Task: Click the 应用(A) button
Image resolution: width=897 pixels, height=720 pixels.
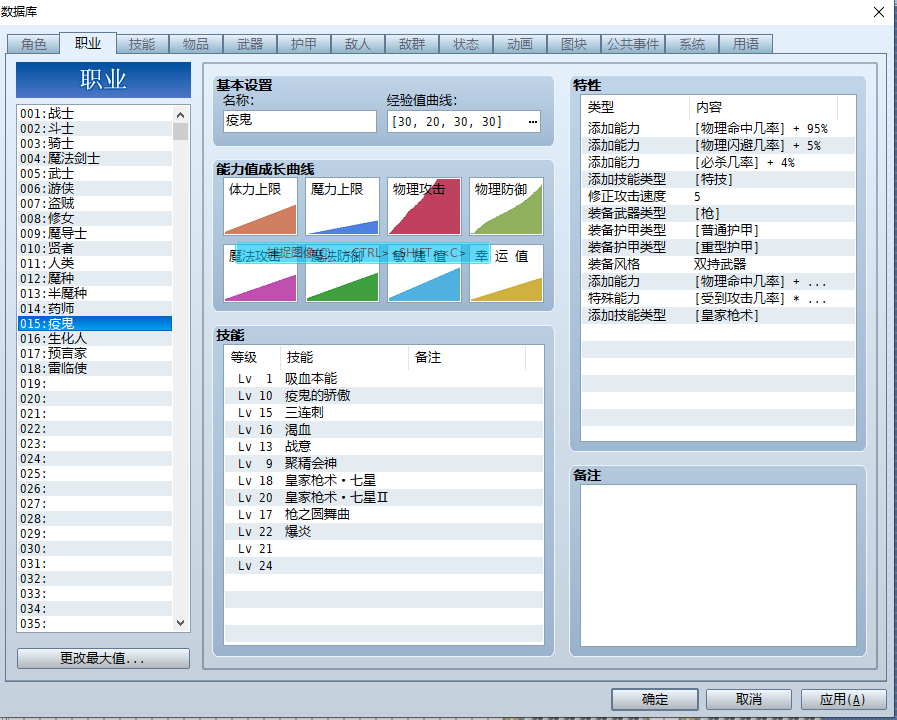Action: pyautogui.click(x=843, y=699)
